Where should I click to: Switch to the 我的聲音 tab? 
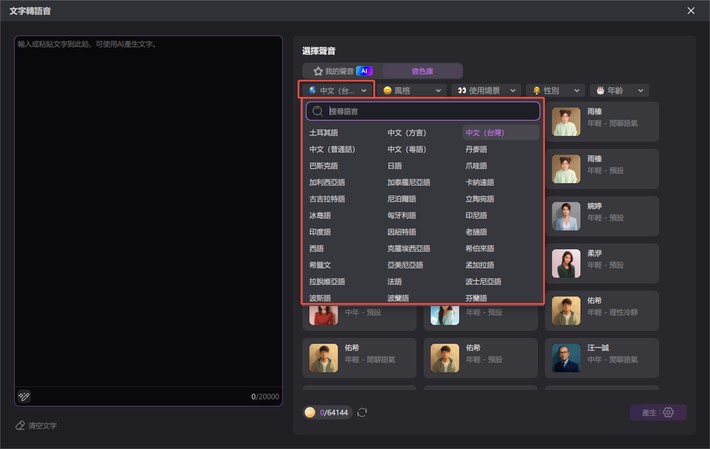(x=342, y=71)
